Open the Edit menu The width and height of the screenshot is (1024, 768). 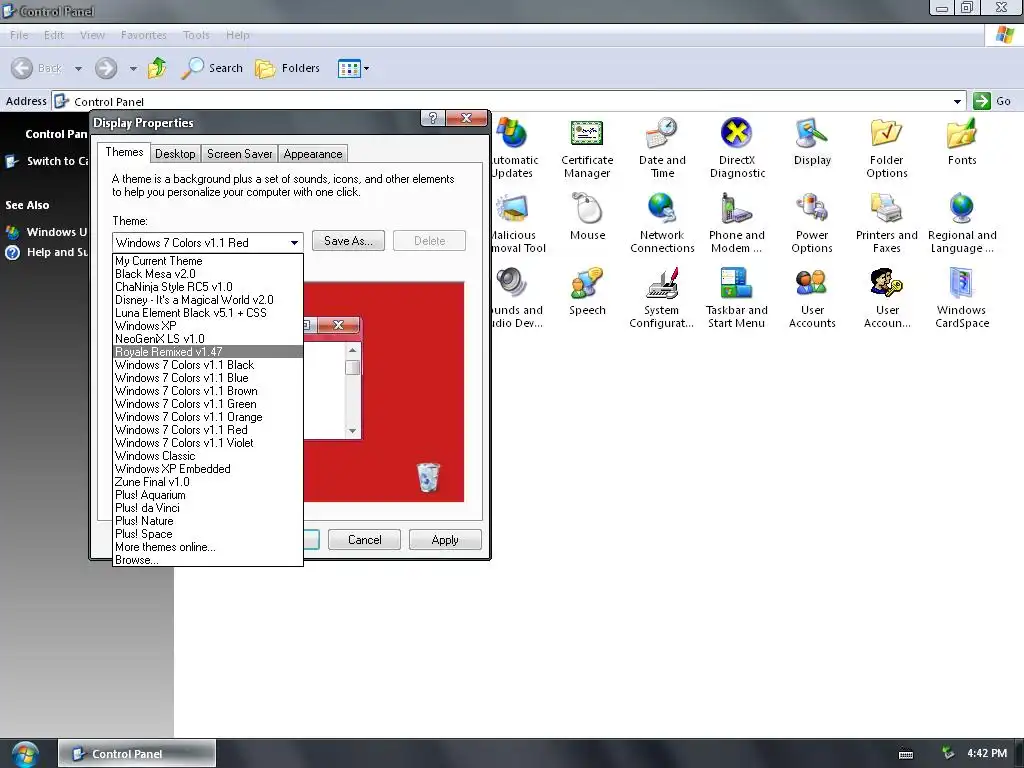pos(54,35)
